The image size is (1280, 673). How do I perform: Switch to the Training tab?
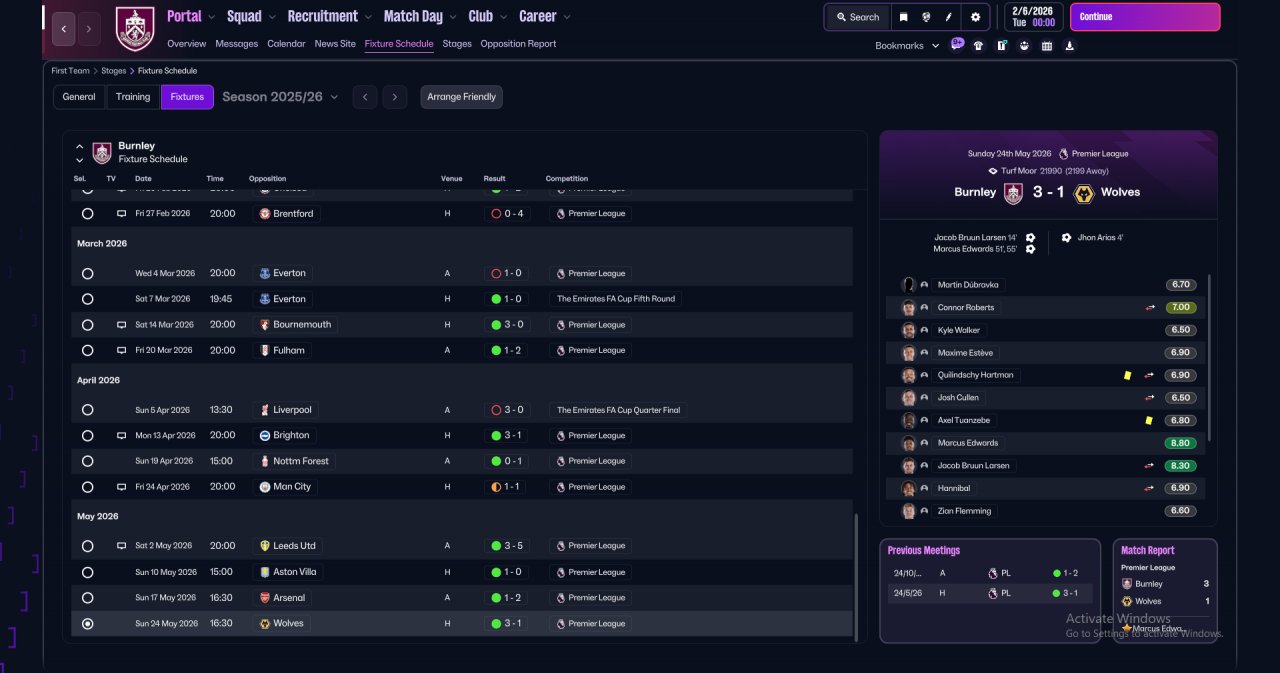(133, 97)
